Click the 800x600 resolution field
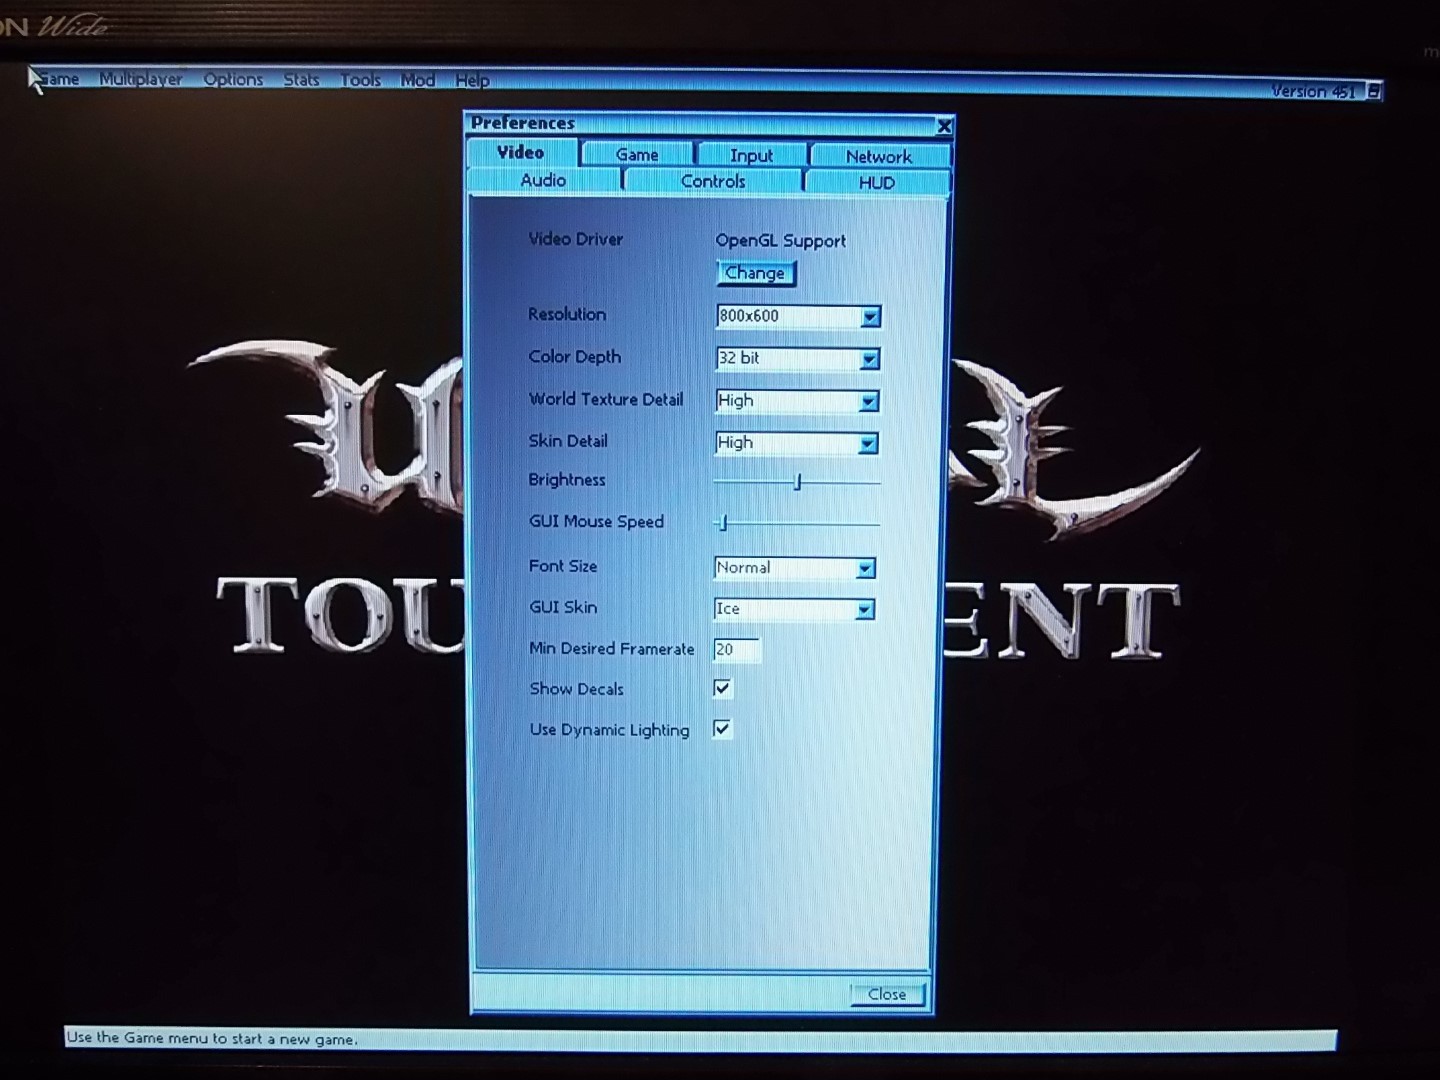 coord(788,316)
